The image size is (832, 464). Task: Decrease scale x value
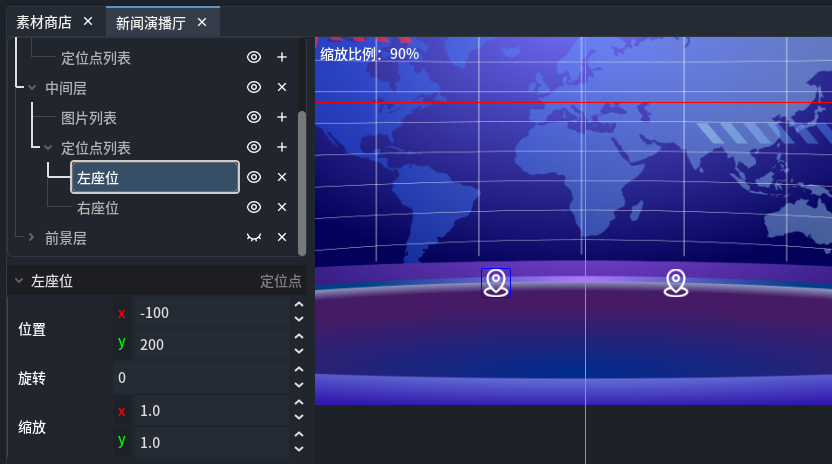[x=299, y=417]
